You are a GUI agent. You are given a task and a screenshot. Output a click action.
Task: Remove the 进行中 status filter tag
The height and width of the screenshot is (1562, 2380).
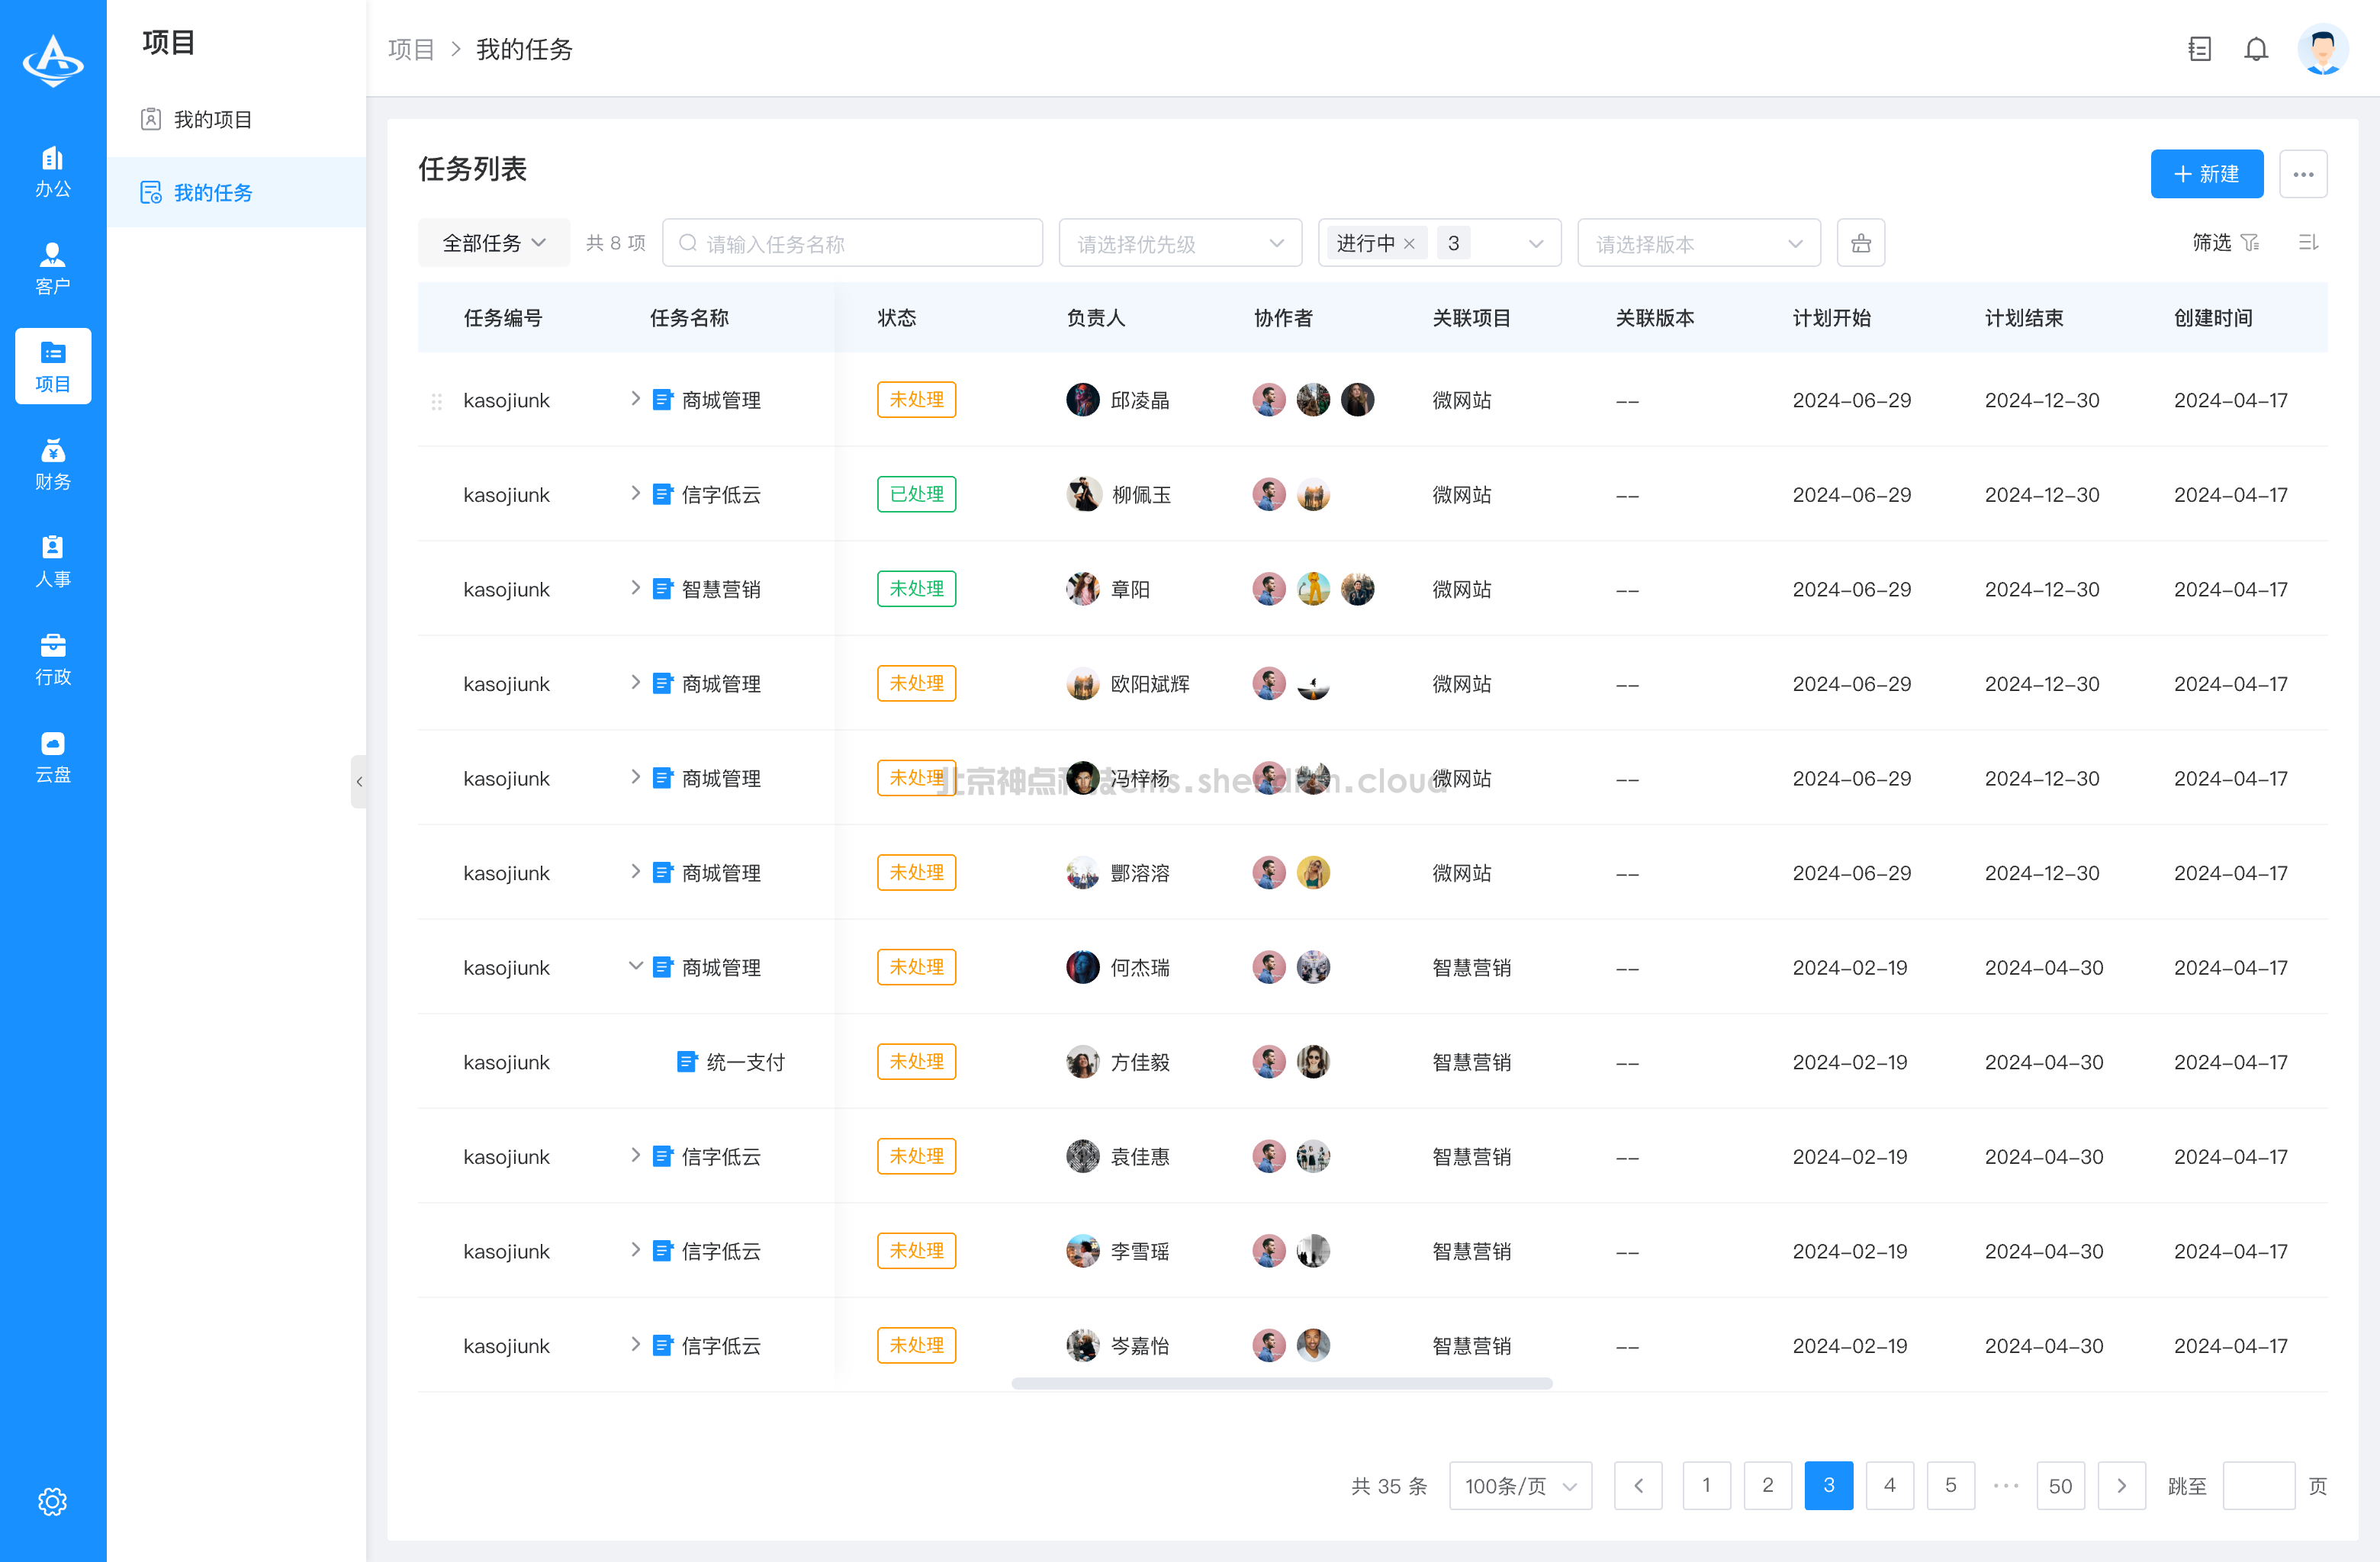coord(1409,244)
